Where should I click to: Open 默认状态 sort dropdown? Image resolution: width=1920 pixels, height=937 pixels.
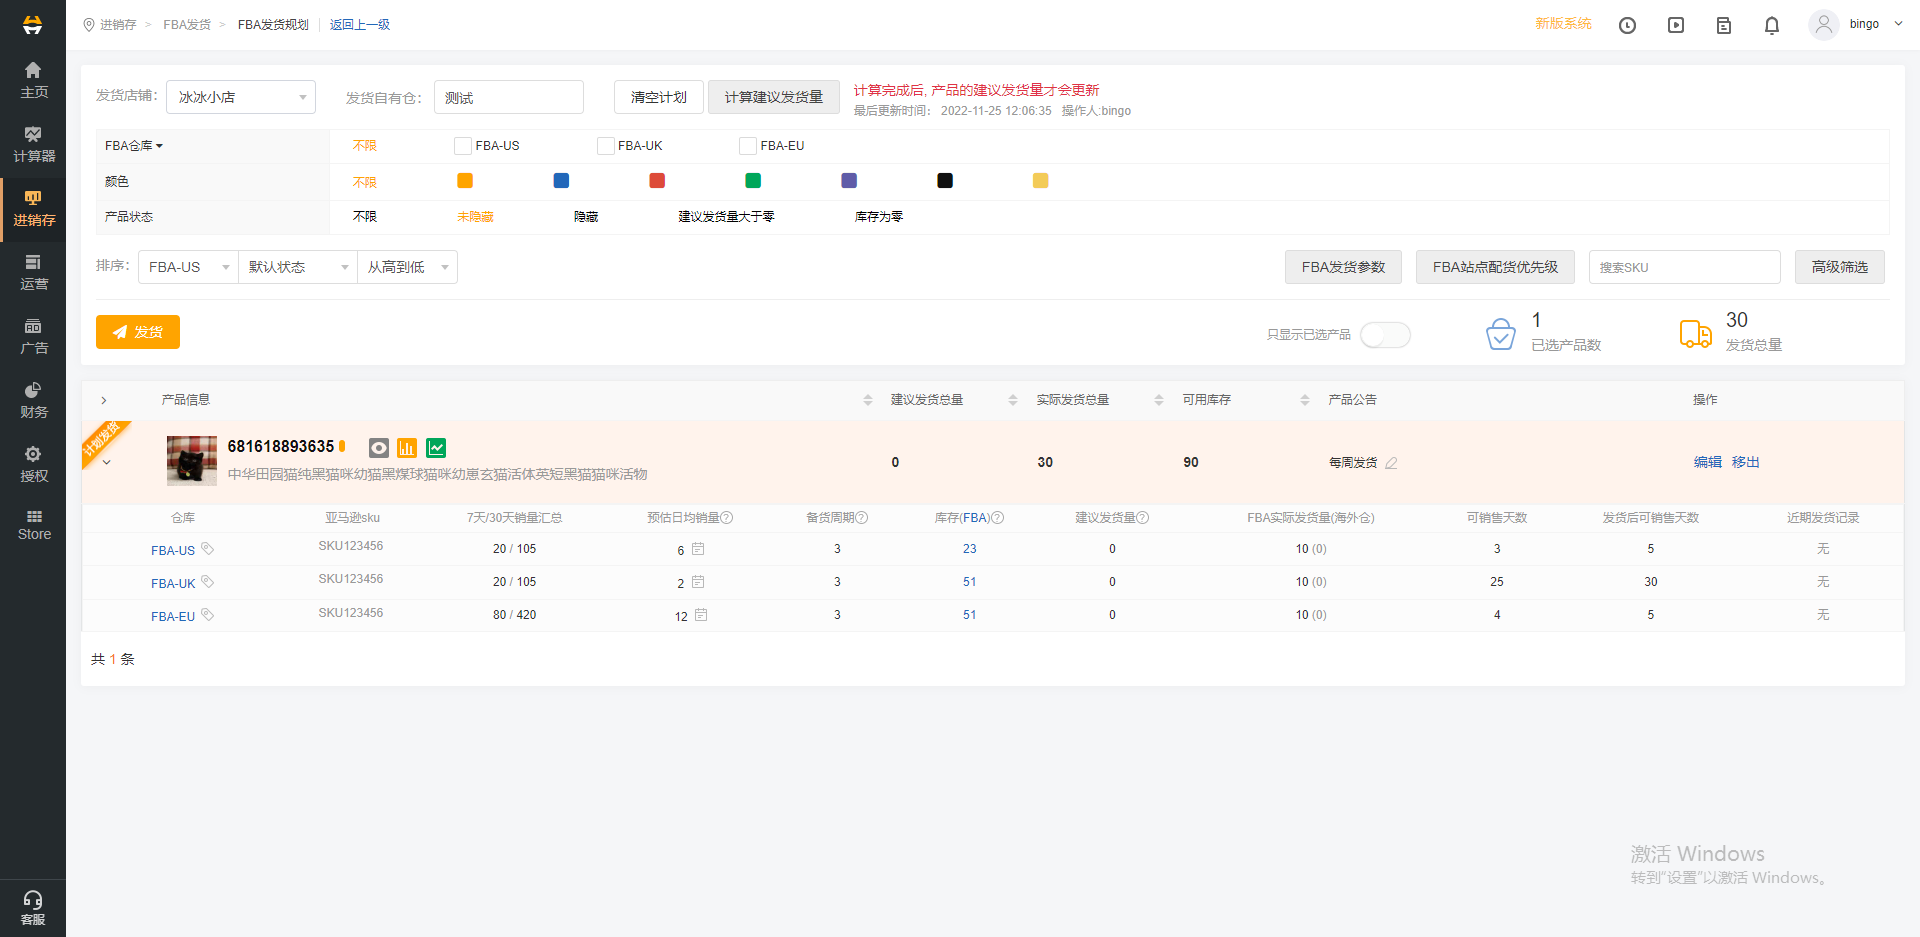click(x=298, y=267)
